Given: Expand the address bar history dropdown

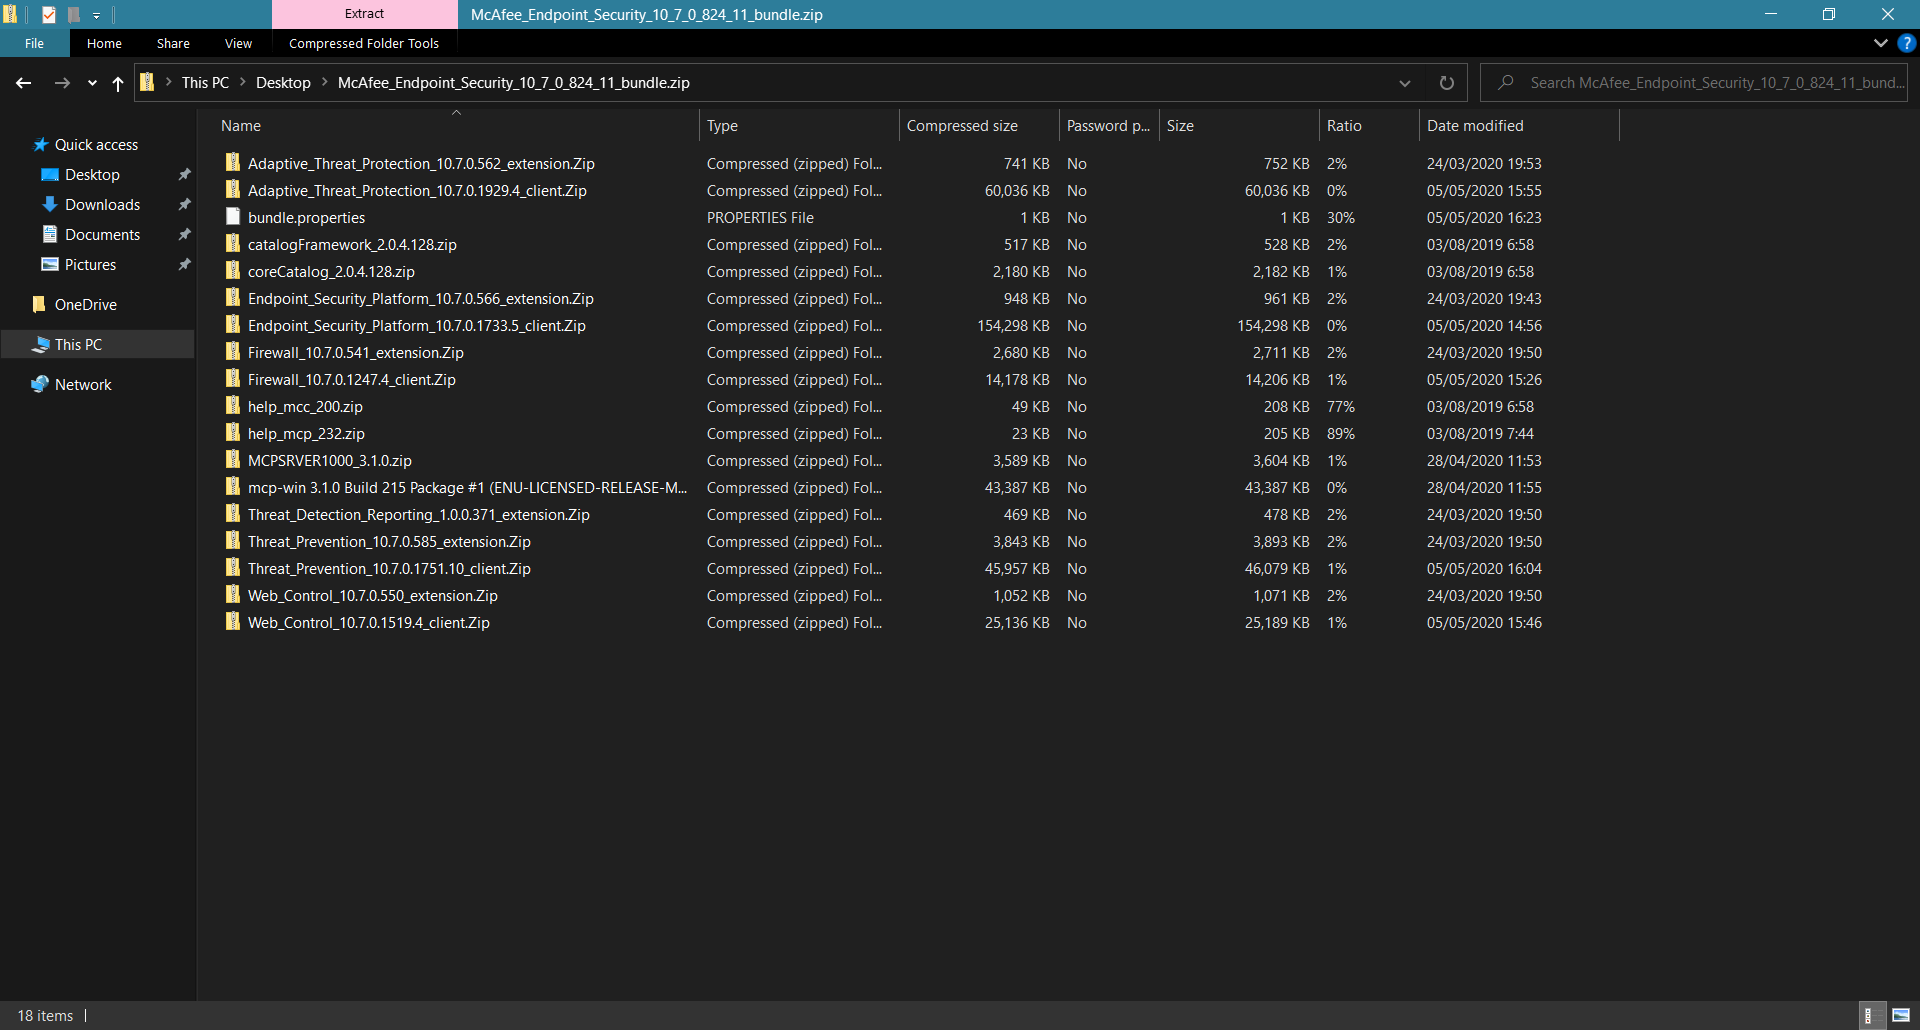Looking at the screenshot, I should point(1405,83).
